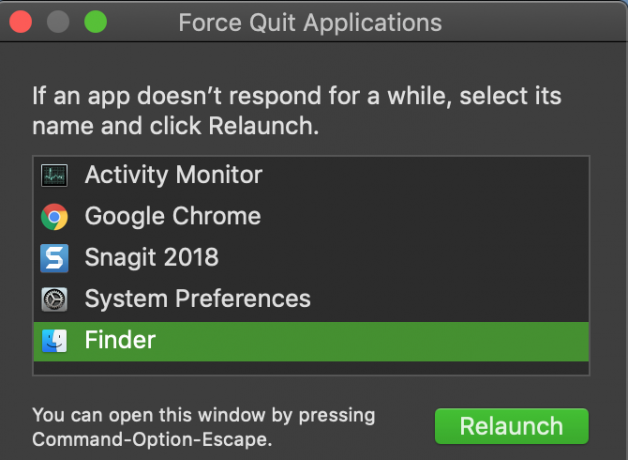Click the Activity Monitor app icon

tap(54, 175)
